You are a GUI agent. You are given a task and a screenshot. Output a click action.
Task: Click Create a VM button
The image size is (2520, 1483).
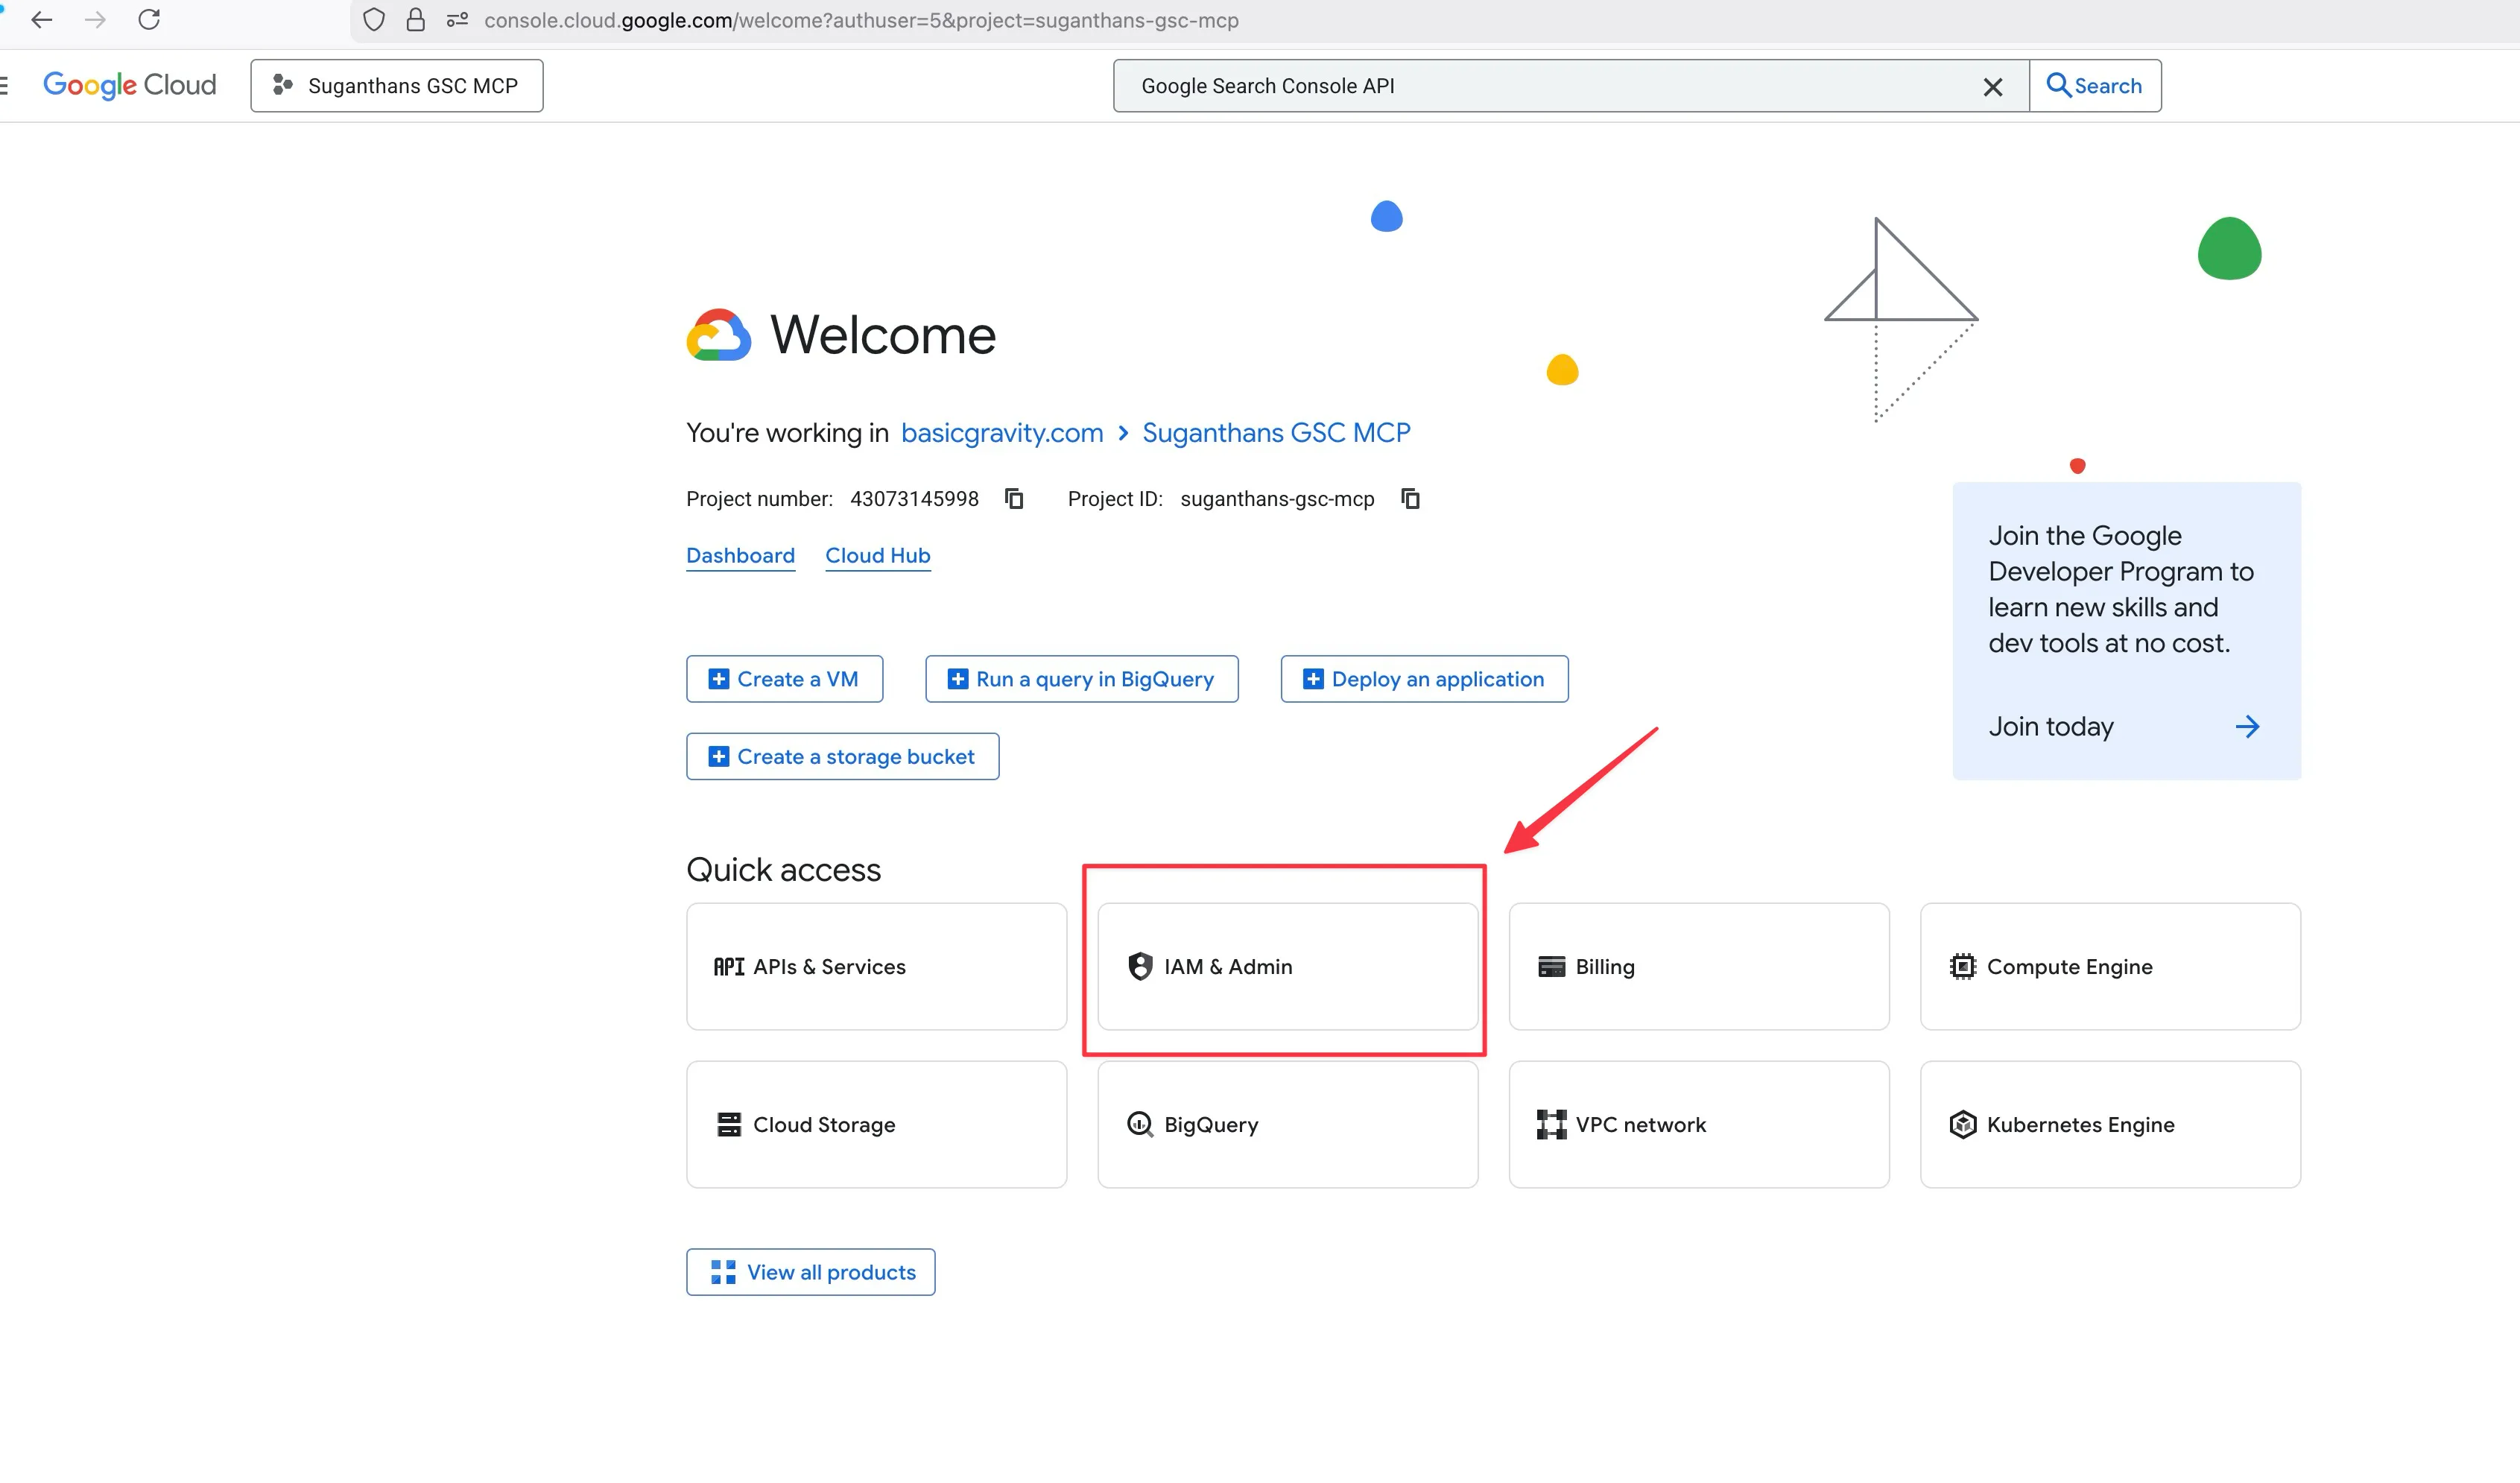pyautogui.click(x=784, y=679)
